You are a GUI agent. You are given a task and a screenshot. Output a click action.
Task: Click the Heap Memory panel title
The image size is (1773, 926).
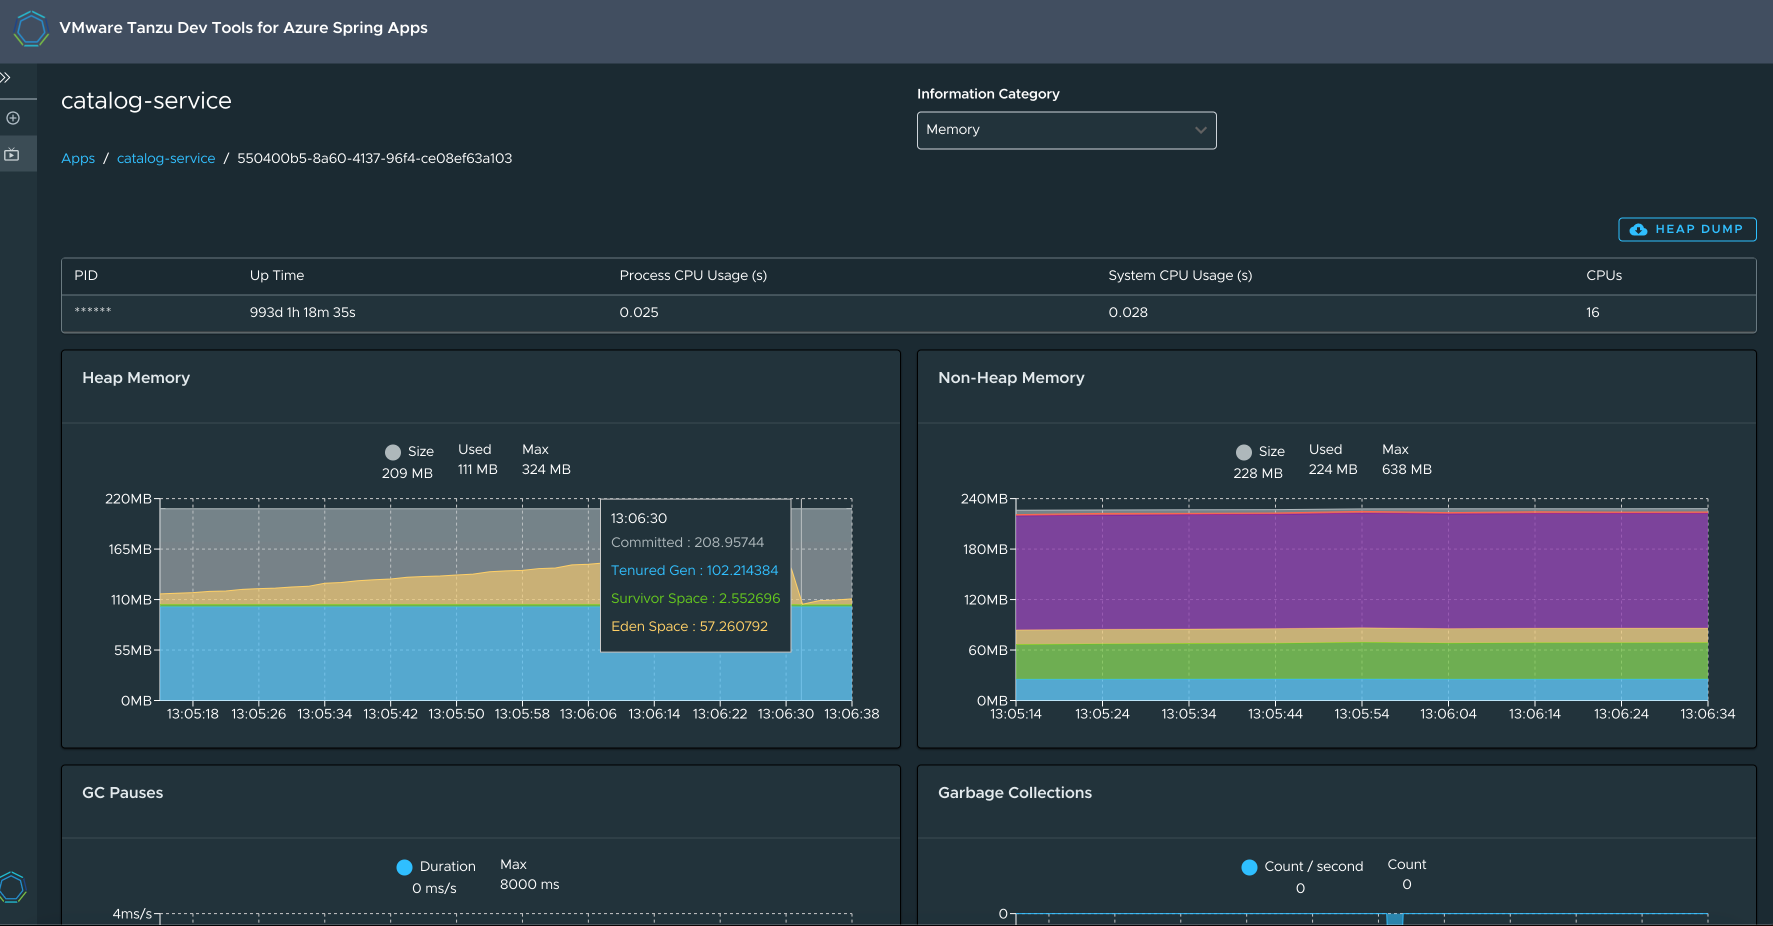[x=136, y=377]
